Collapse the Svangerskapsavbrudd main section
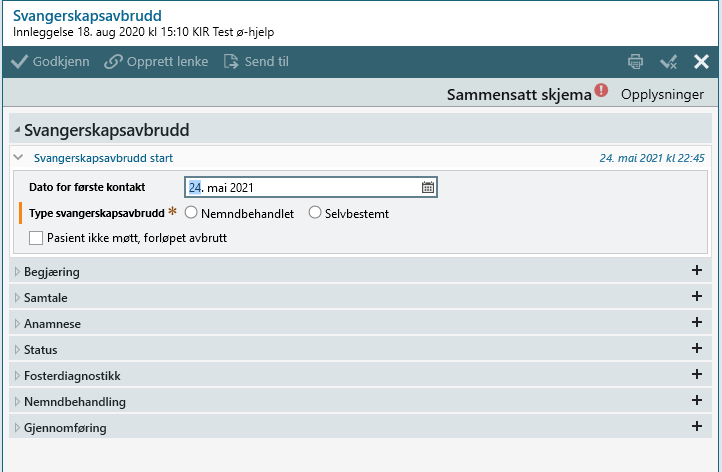 17,130
